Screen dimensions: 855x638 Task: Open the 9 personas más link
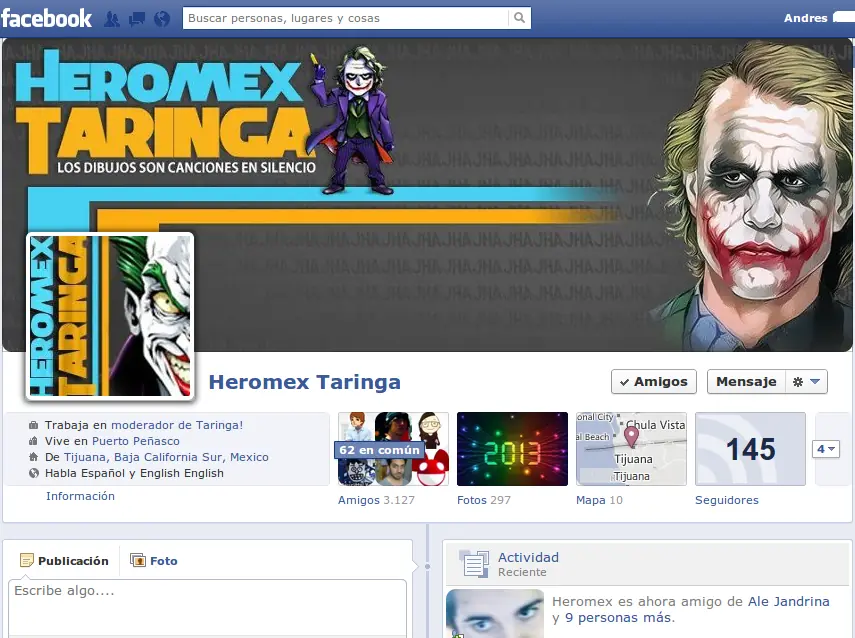tap(619, 617)
